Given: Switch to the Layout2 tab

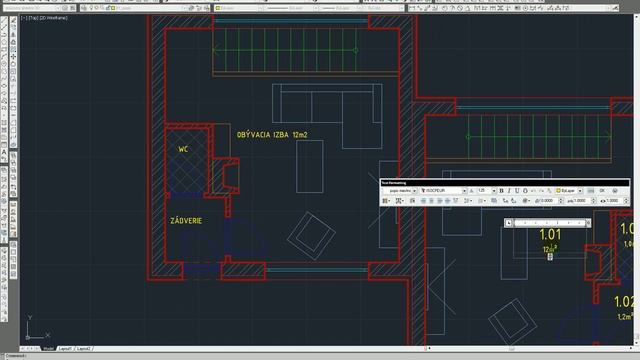Looking at the screenshot, I should (84, 349).
